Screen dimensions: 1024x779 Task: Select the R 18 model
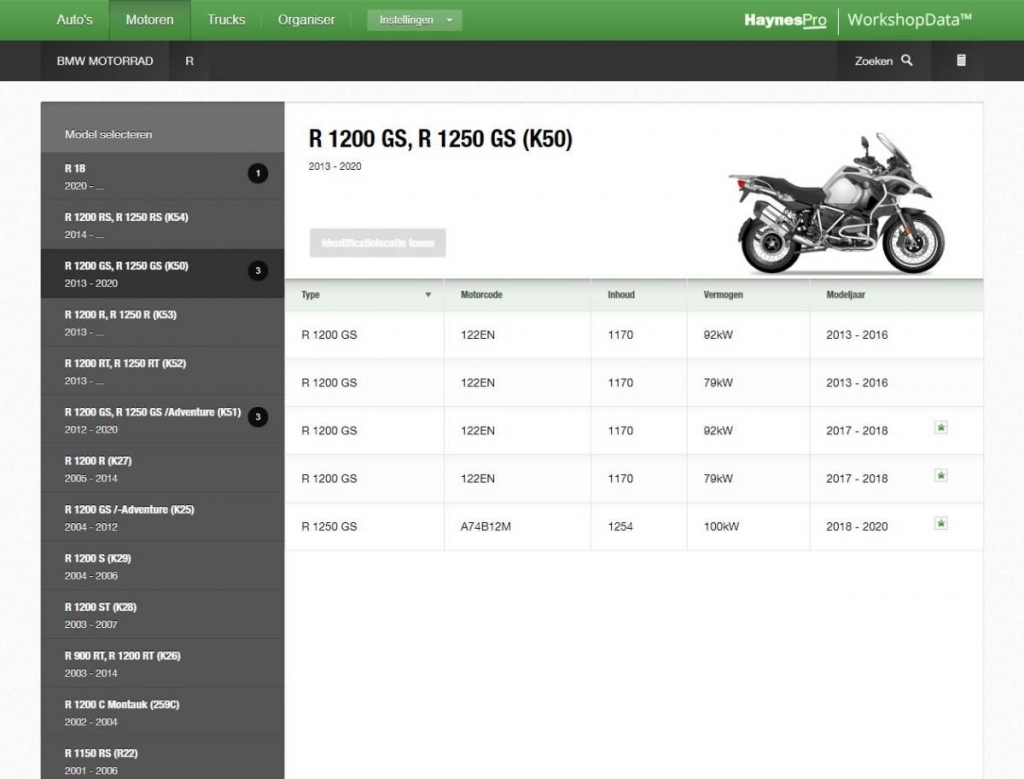[x=163, y=176]
